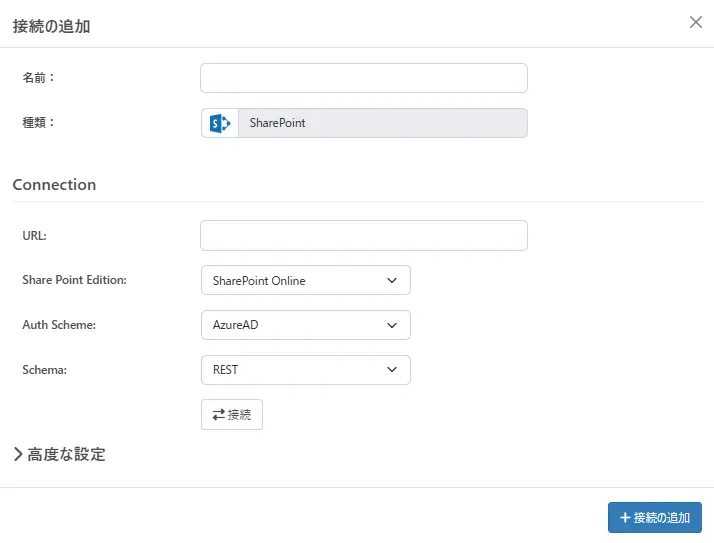Click the 高度な設定 section label
This screenshot has height=543, width=714.
click(x=66, y=454)
